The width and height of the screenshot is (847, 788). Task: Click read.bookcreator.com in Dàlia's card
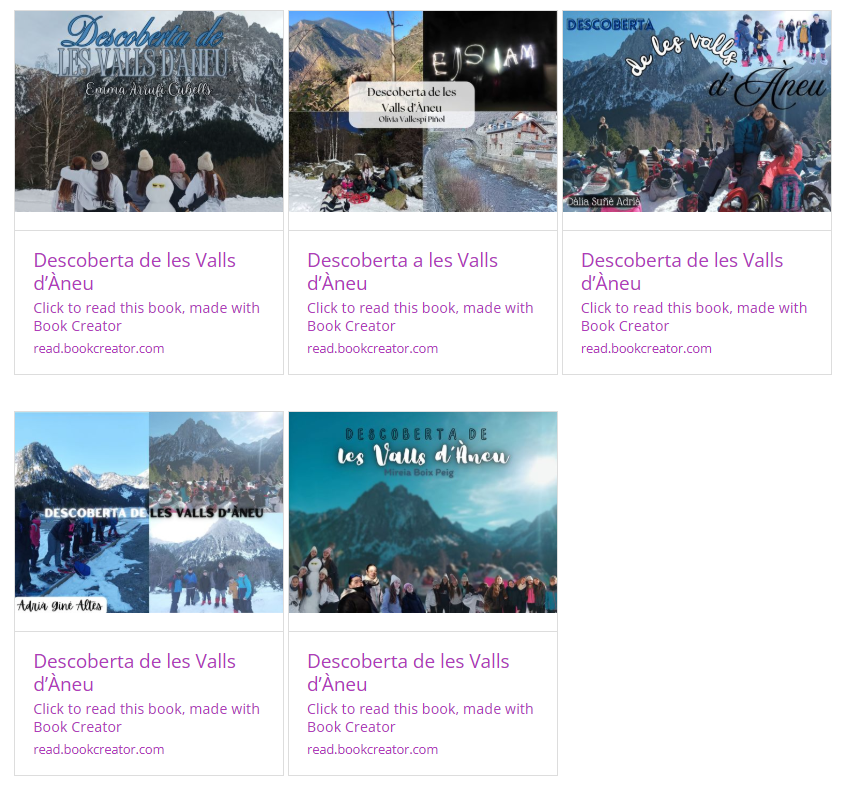(647, 349)
